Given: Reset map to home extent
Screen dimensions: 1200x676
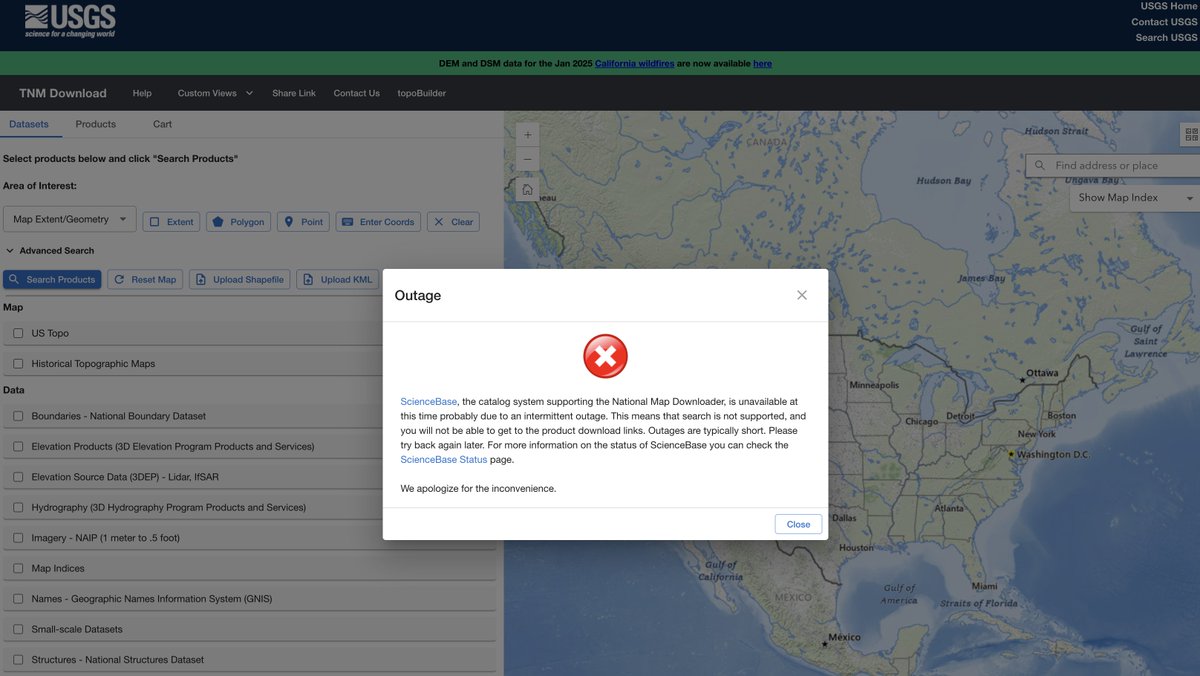Looking at the screenshot, I should pos(527,189).
